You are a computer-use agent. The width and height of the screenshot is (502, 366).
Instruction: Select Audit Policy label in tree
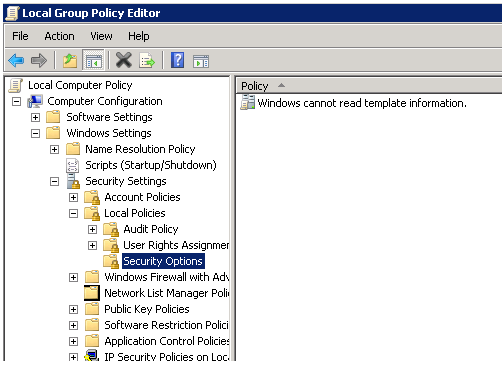click(x=151, y=229)
